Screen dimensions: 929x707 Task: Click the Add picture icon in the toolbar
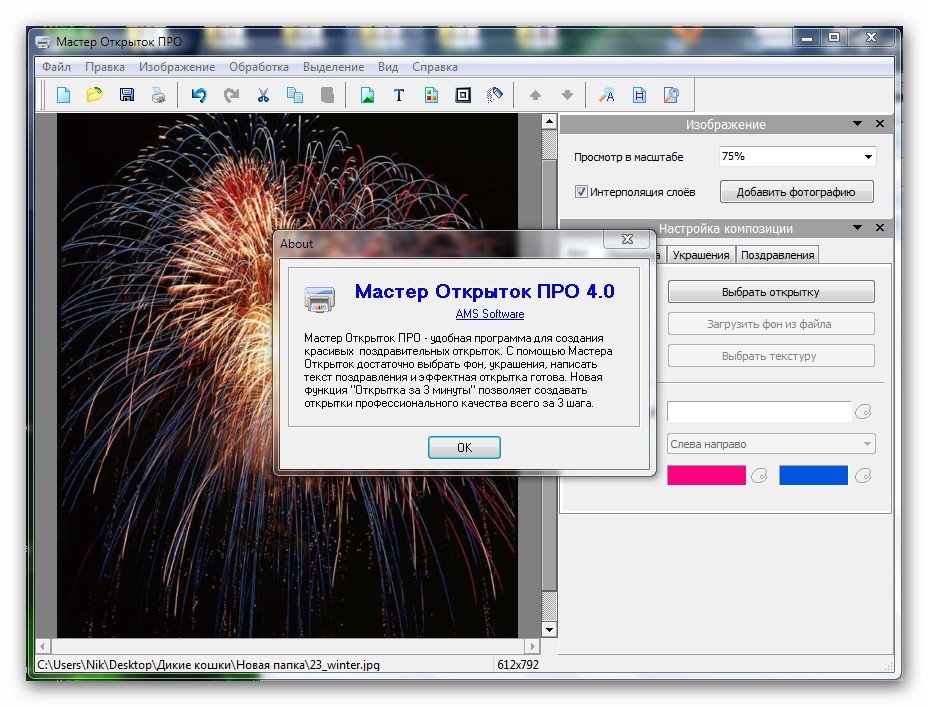tap(367, 96)
